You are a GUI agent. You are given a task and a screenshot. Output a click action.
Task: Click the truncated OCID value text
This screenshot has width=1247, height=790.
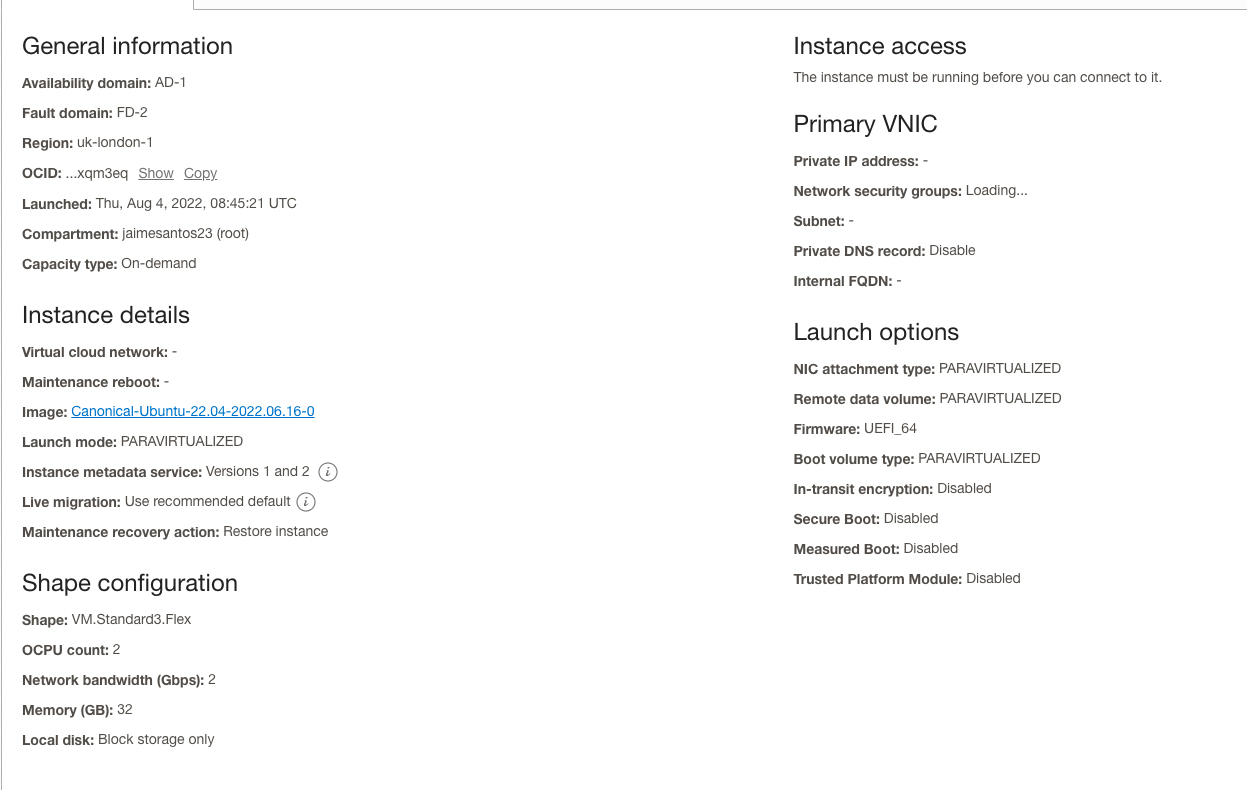point(97,173)
